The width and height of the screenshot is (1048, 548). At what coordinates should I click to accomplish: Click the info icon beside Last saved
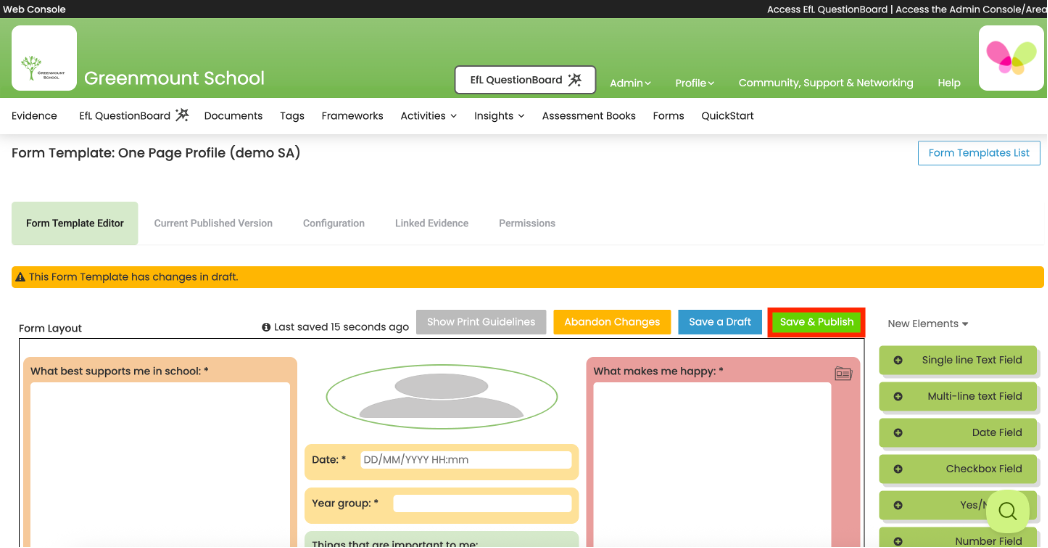coord(266,327)
